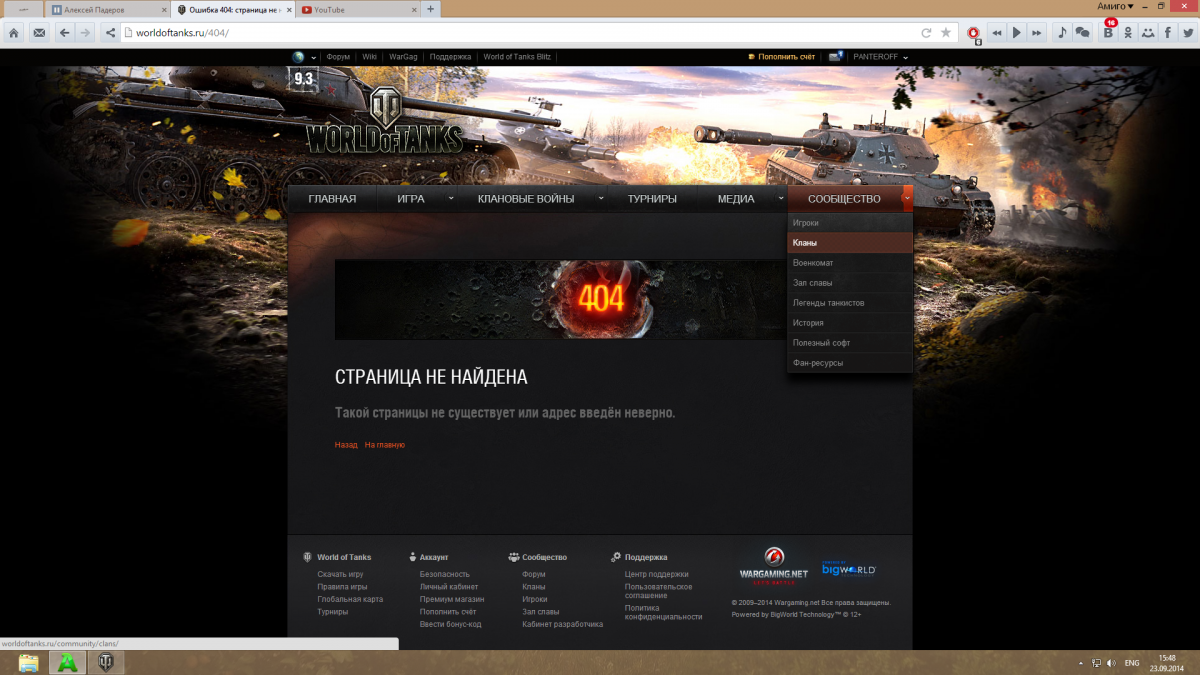Click the previous track rewind button
Screen dimensions: 1200x675
click(x=996, y=33)
